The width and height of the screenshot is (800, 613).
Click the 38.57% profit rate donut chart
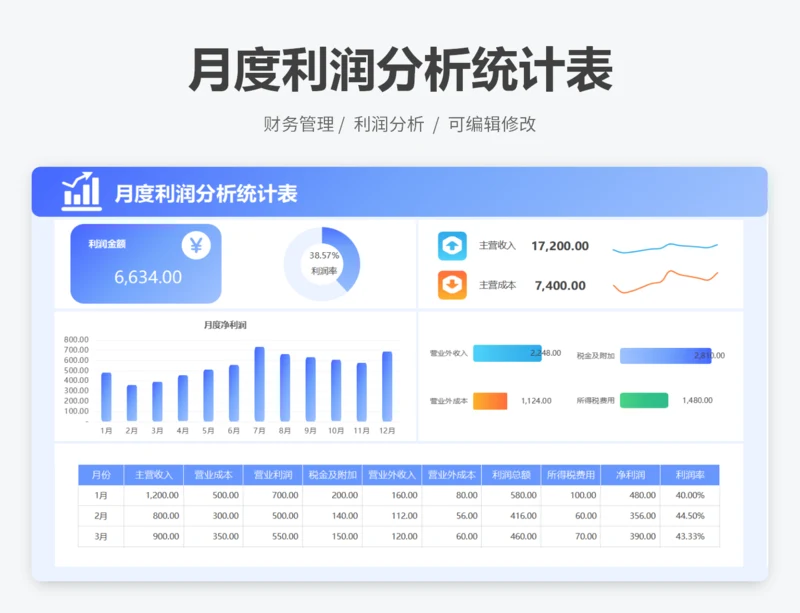coord(322,263)
